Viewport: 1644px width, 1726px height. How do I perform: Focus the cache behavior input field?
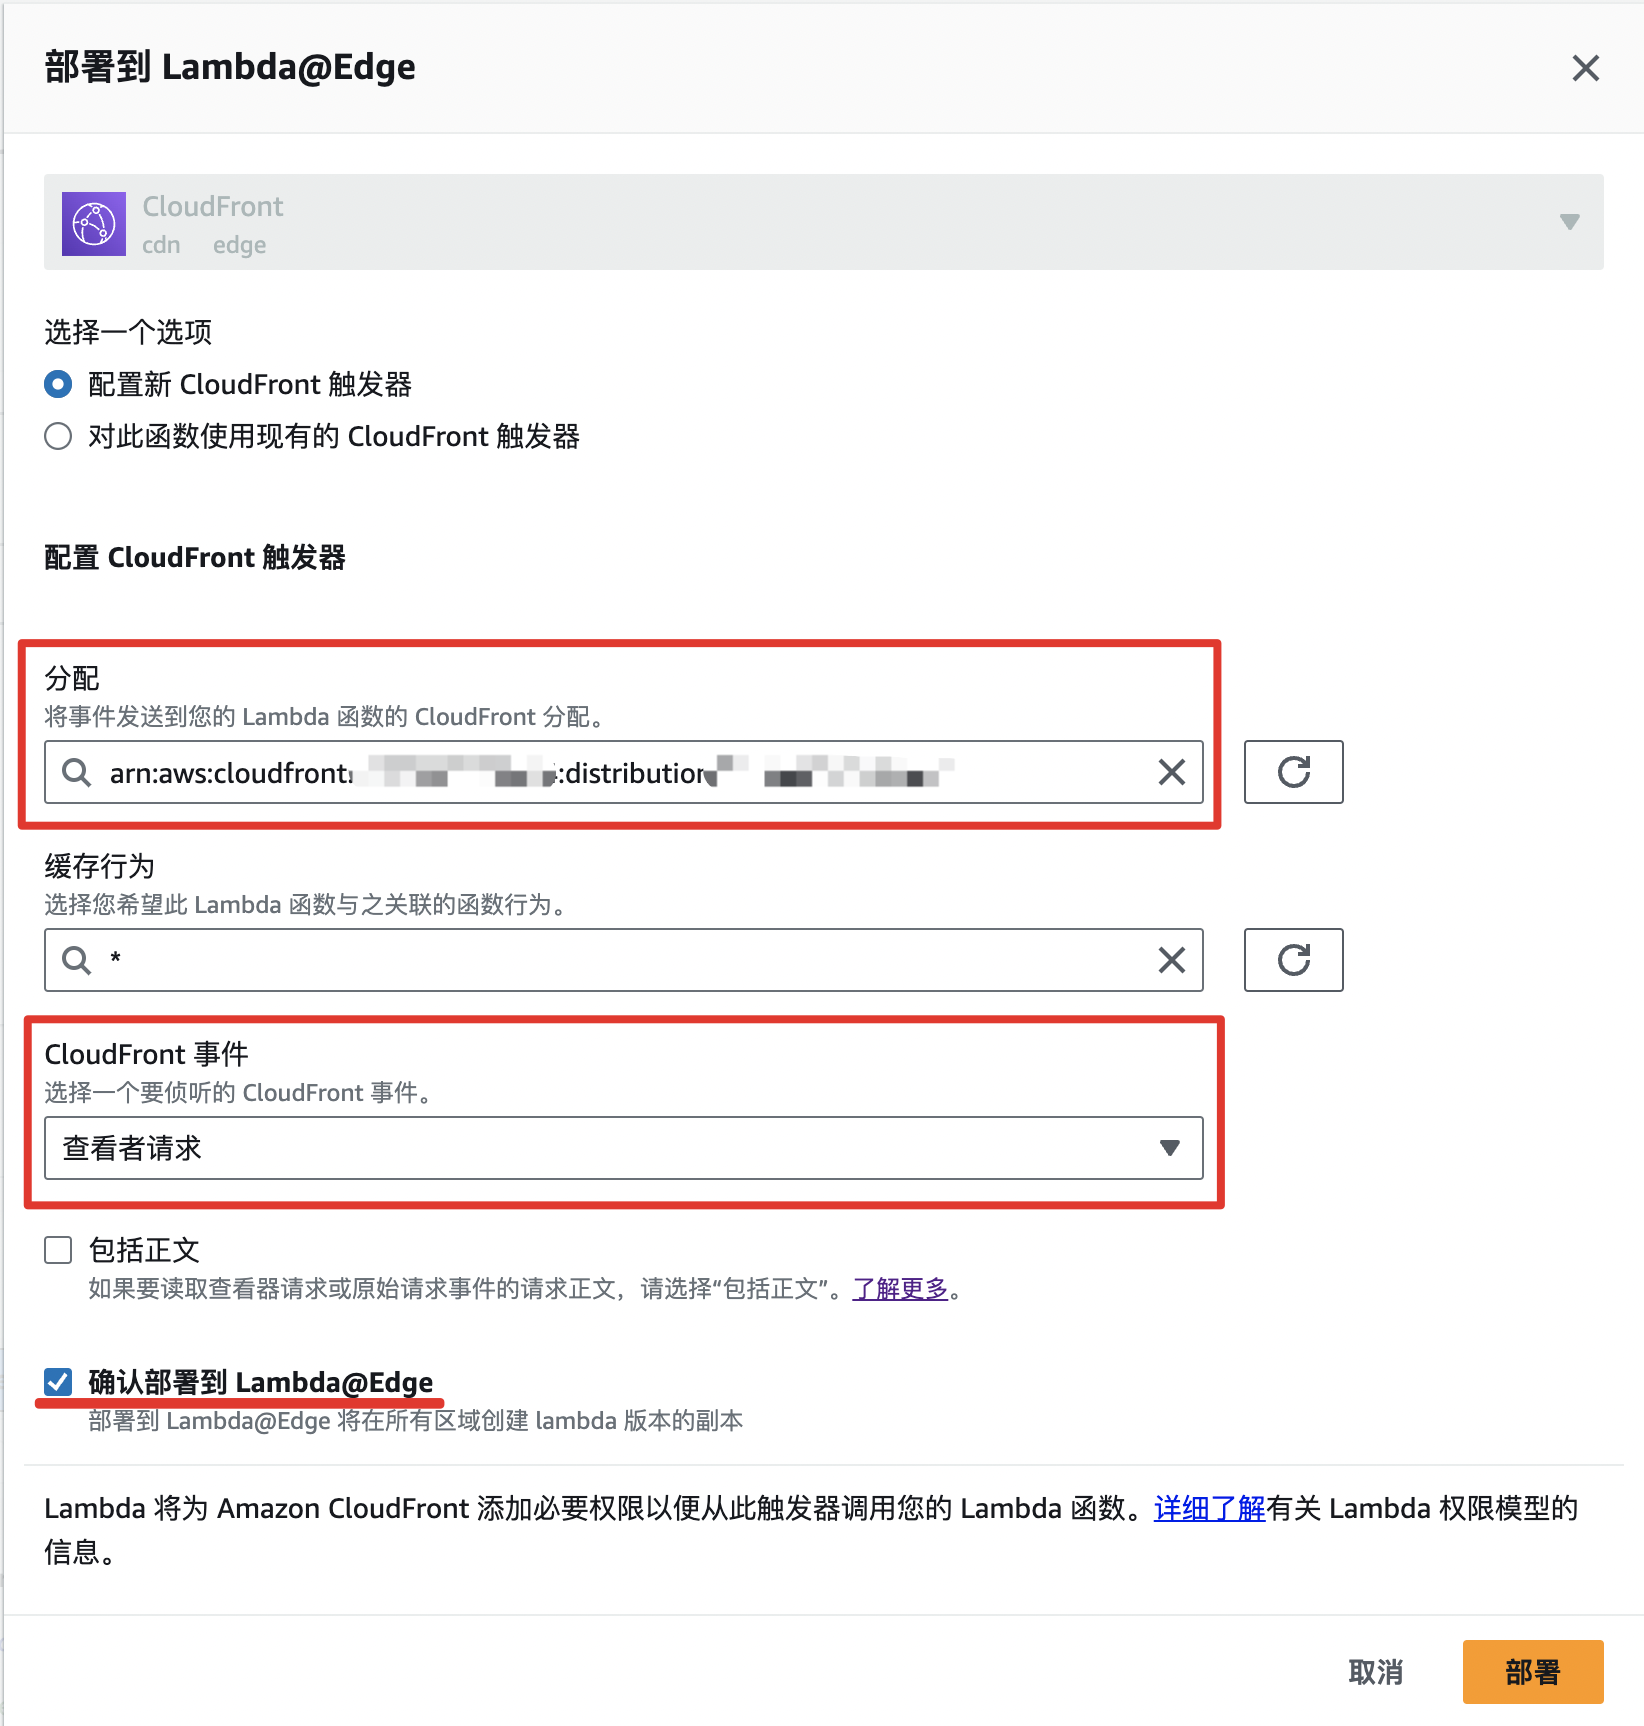[x=624, y=960]
